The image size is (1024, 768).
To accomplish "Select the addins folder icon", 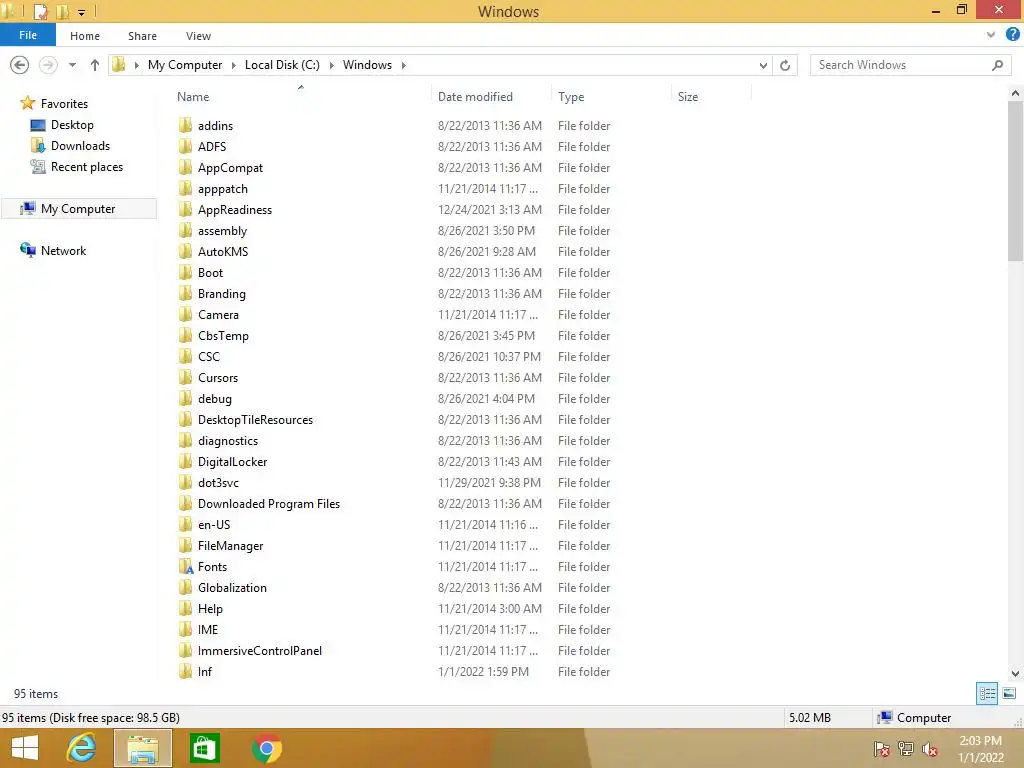I will (x=185, y=125).
